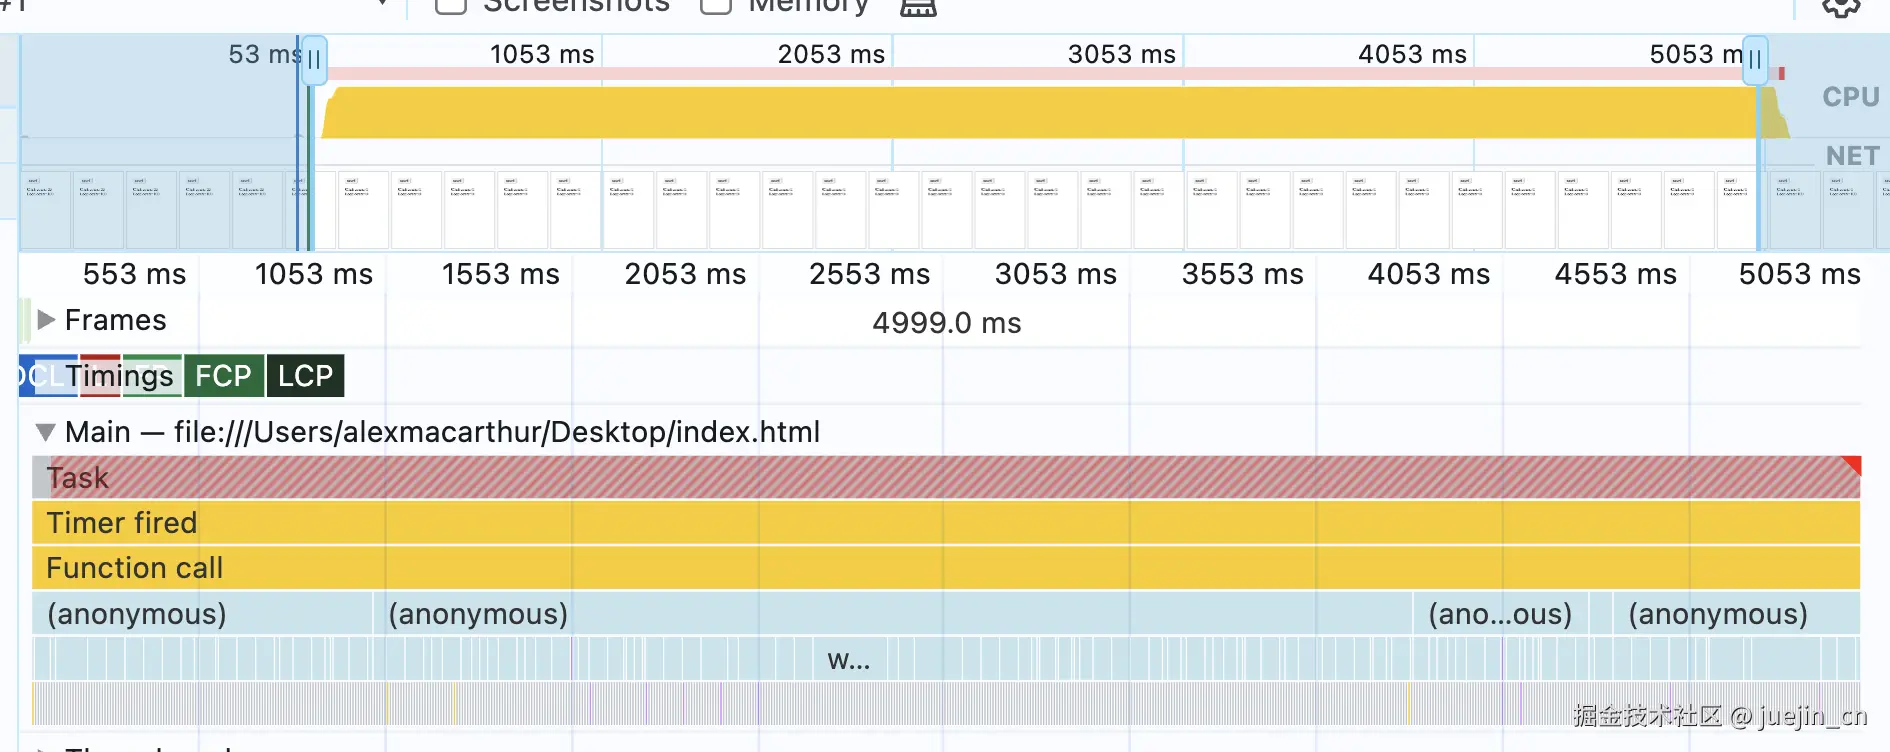Screen dimensions: 1890x752
Task: Open the recording selector dropdown arrow
Action: click(x=382, y=4)
